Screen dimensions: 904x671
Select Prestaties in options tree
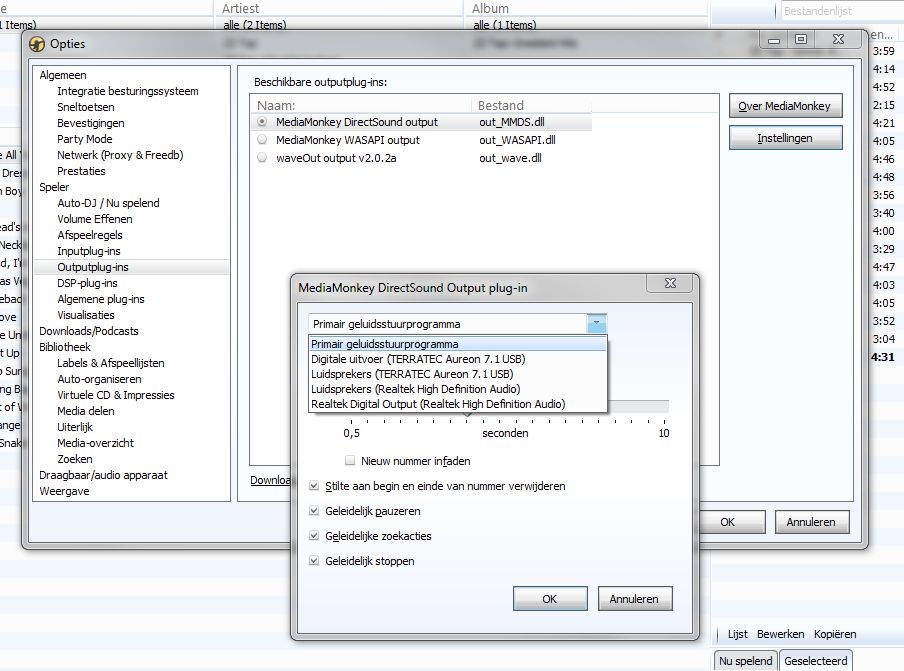tap(81, 171)
